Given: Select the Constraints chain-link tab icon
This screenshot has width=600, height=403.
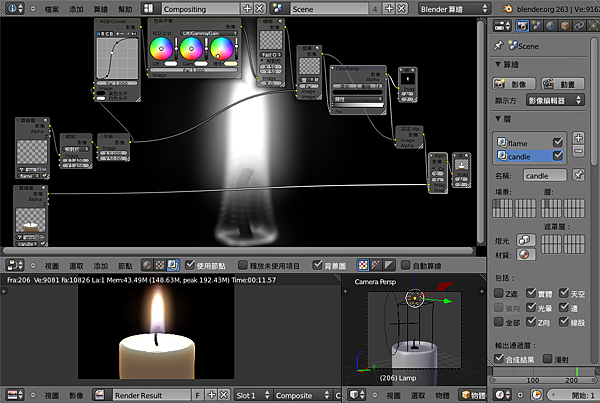Looking at the screenshot, I should pos(579,26).
